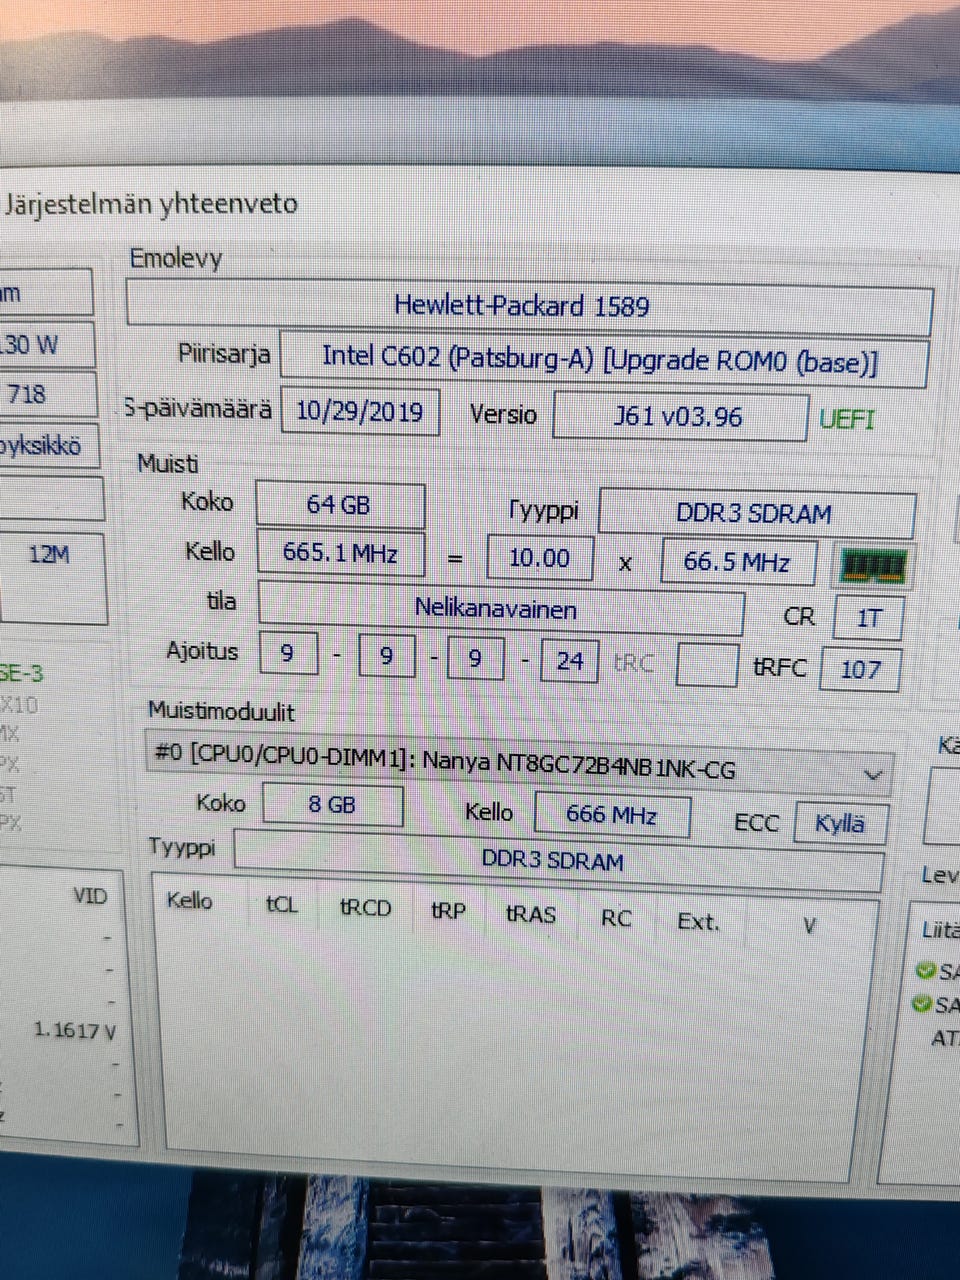
Task: Click the tRAS column header
Action: click(x=530, y=914)
